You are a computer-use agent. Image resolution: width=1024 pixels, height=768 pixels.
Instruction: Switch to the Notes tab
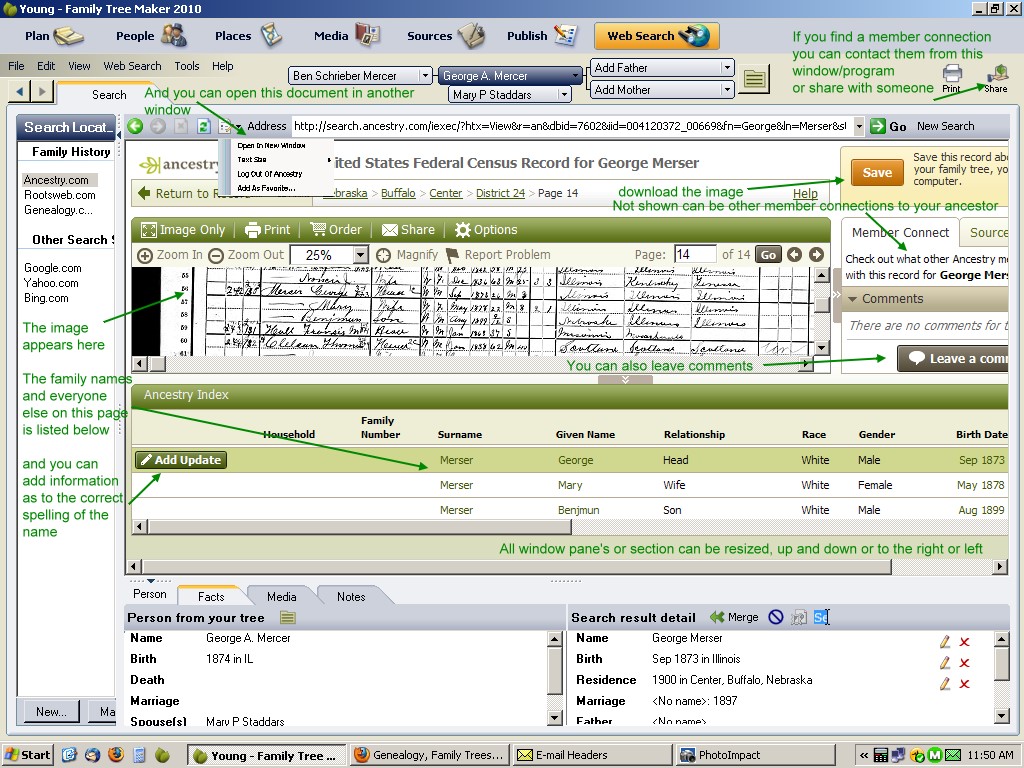(351, 596)
